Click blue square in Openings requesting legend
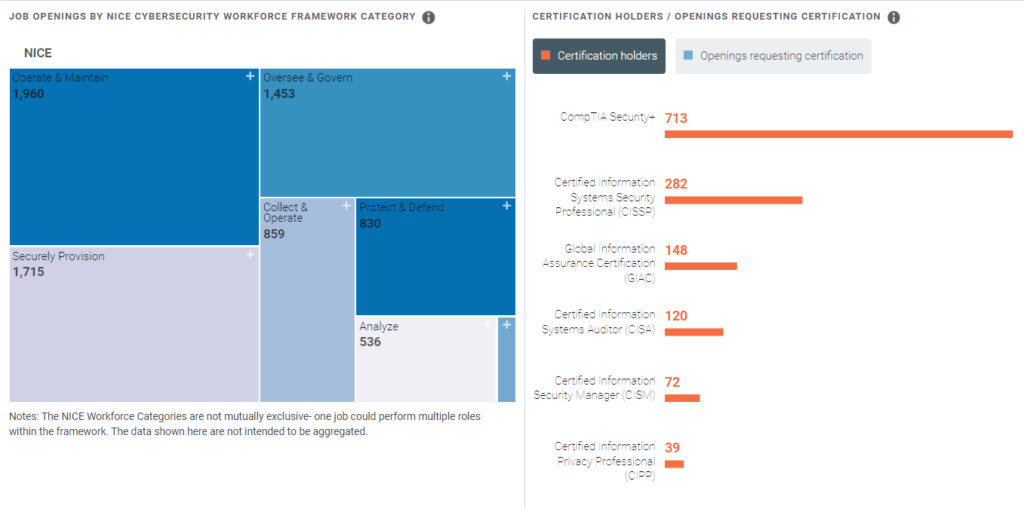1024x509 pixels. pos(688,56)
